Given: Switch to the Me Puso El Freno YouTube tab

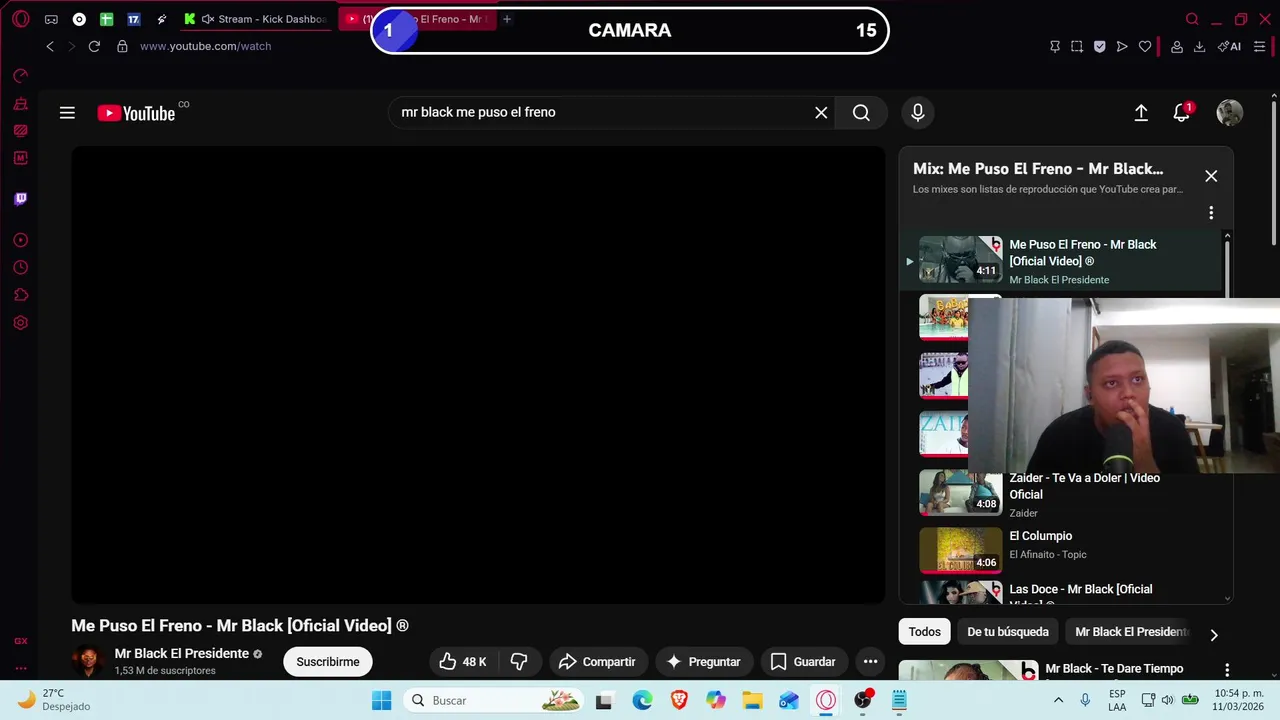Looking at the screenshot, I should (417, 19).
